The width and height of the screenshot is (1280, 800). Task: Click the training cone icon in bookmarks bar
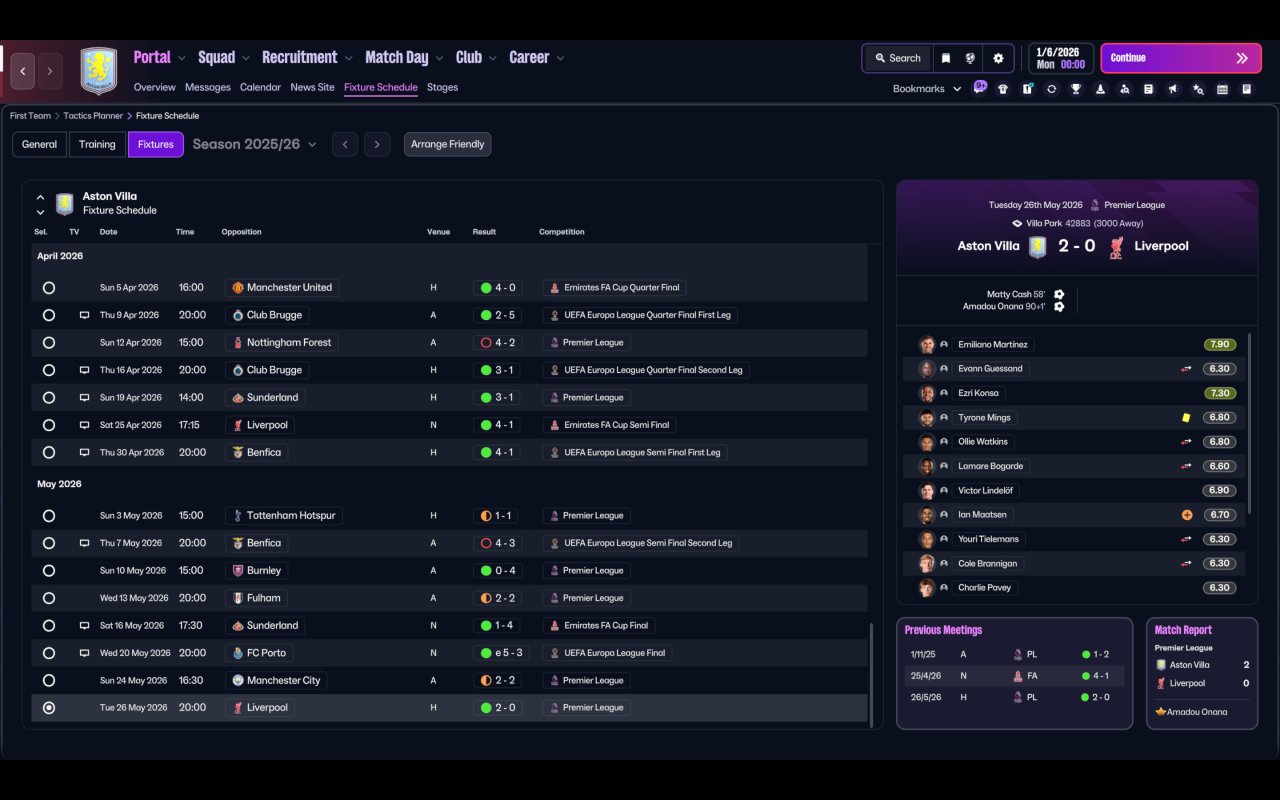point(1100,89)
